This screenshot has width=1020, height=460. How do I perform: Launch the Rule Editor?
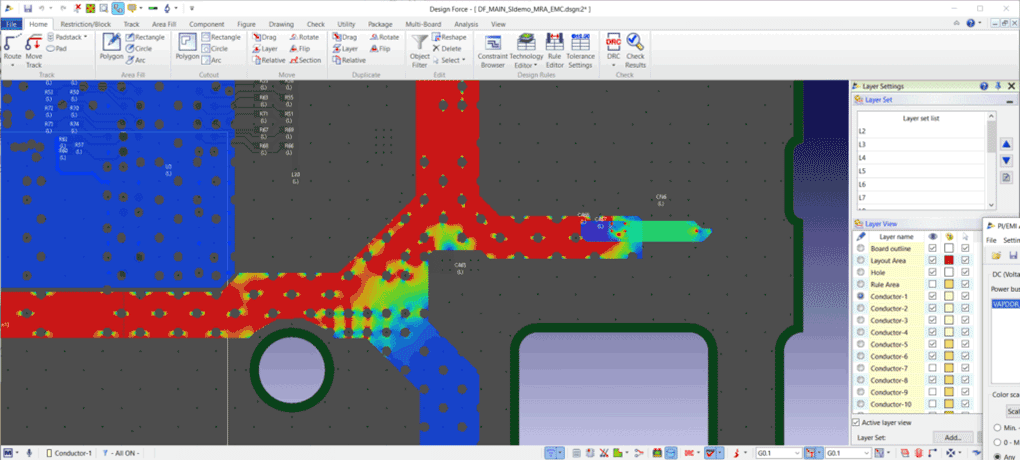pos(554,48)
